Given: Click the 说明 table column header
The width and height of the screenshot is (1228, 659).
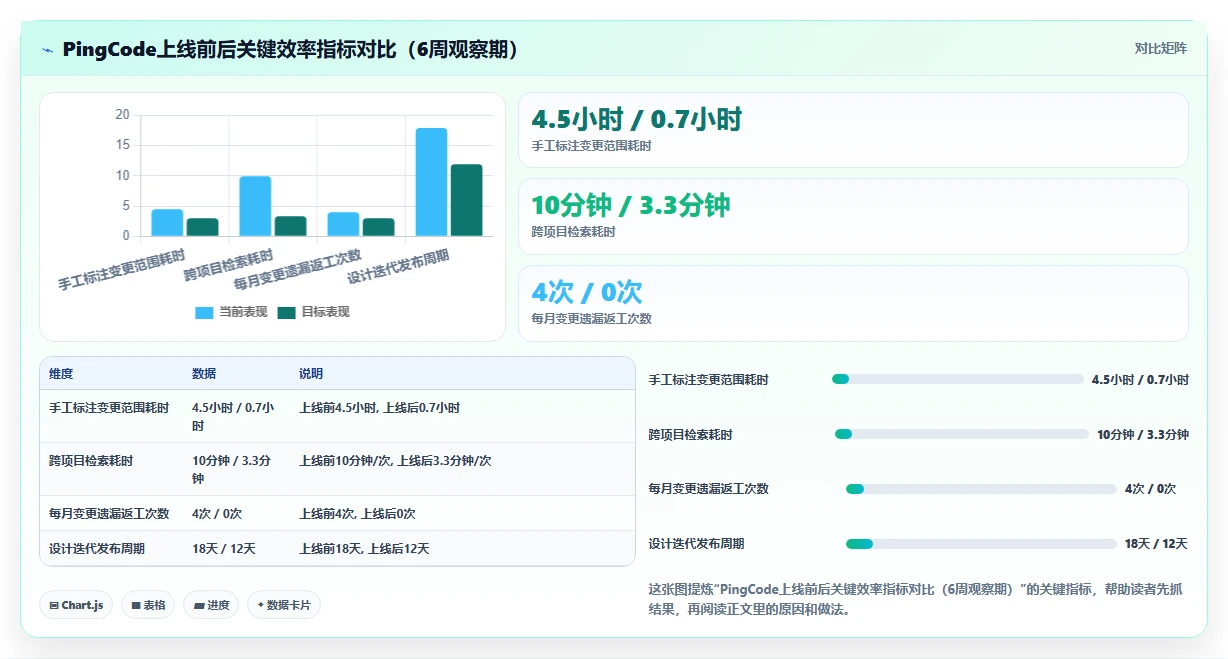Looking at the screenshot, I should pos(311,374).
